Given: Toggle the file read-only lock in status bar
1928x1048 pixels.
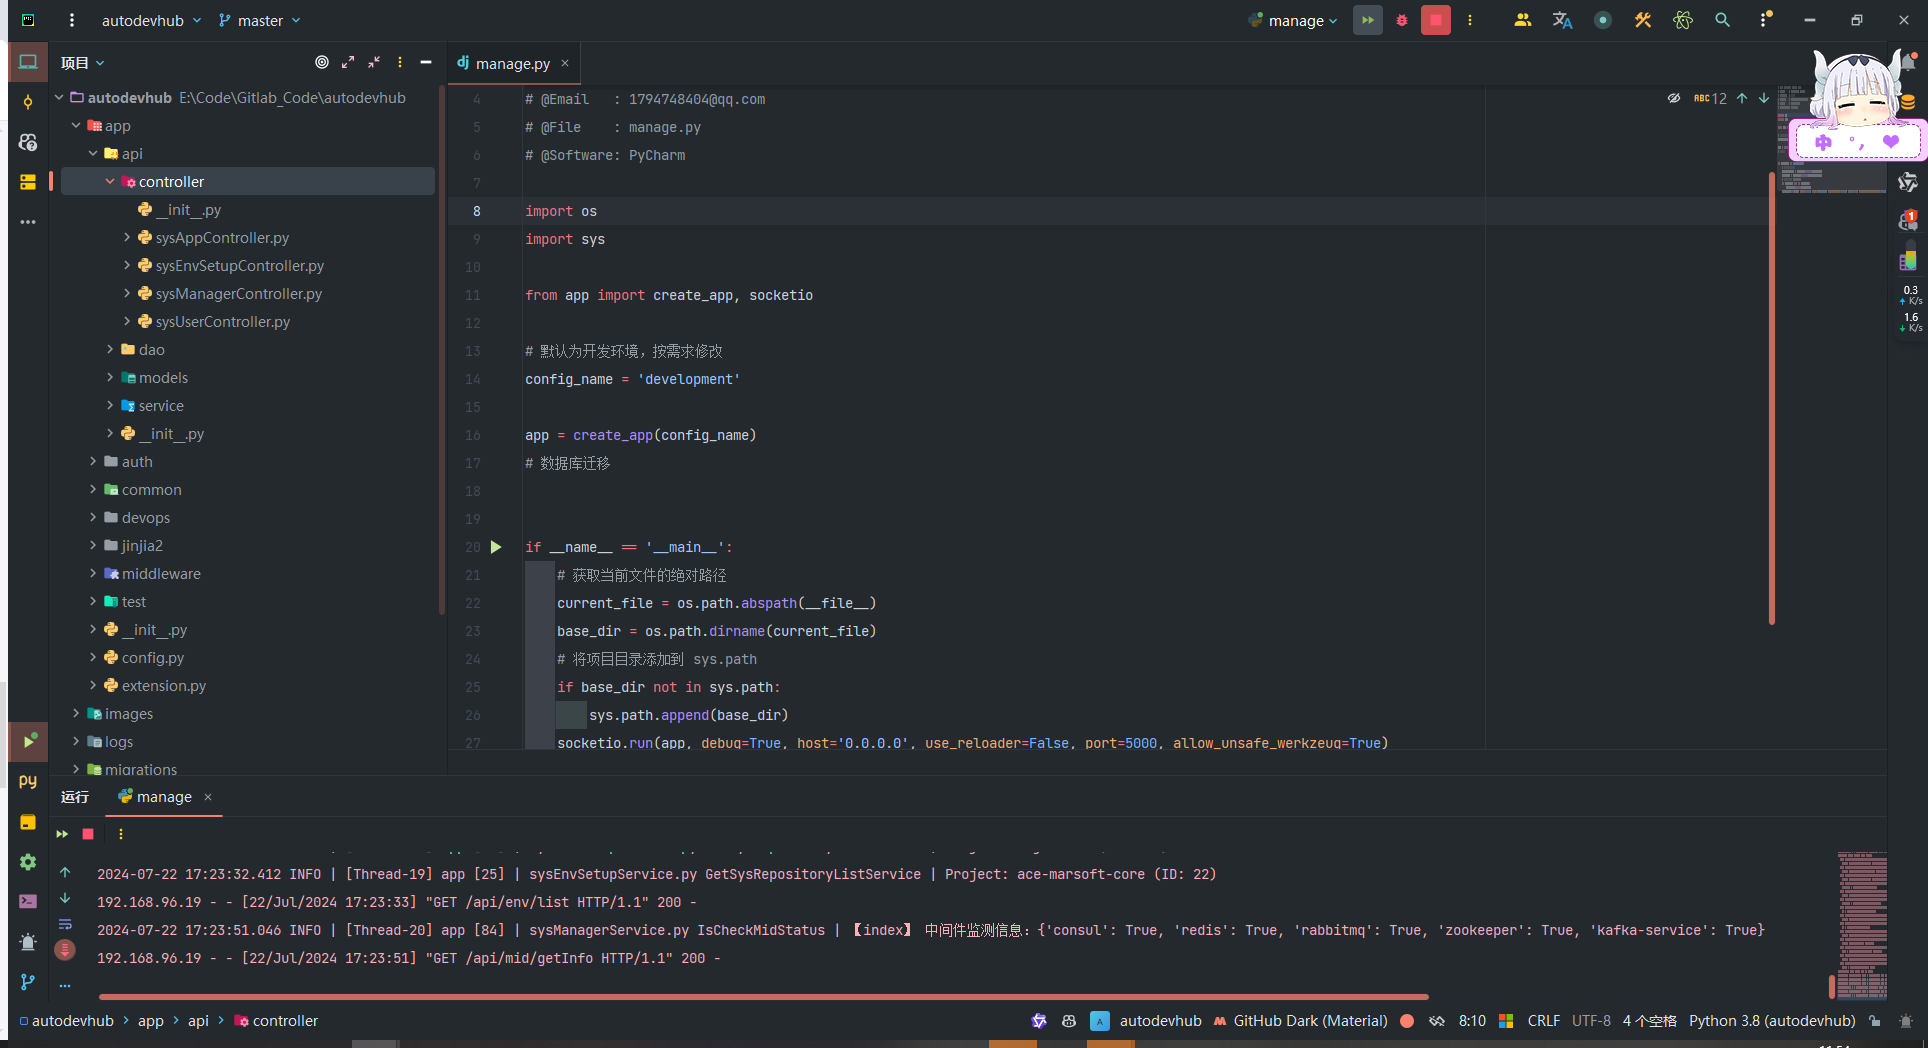Looking at the screenshot, I should tap(1875, 1021).
